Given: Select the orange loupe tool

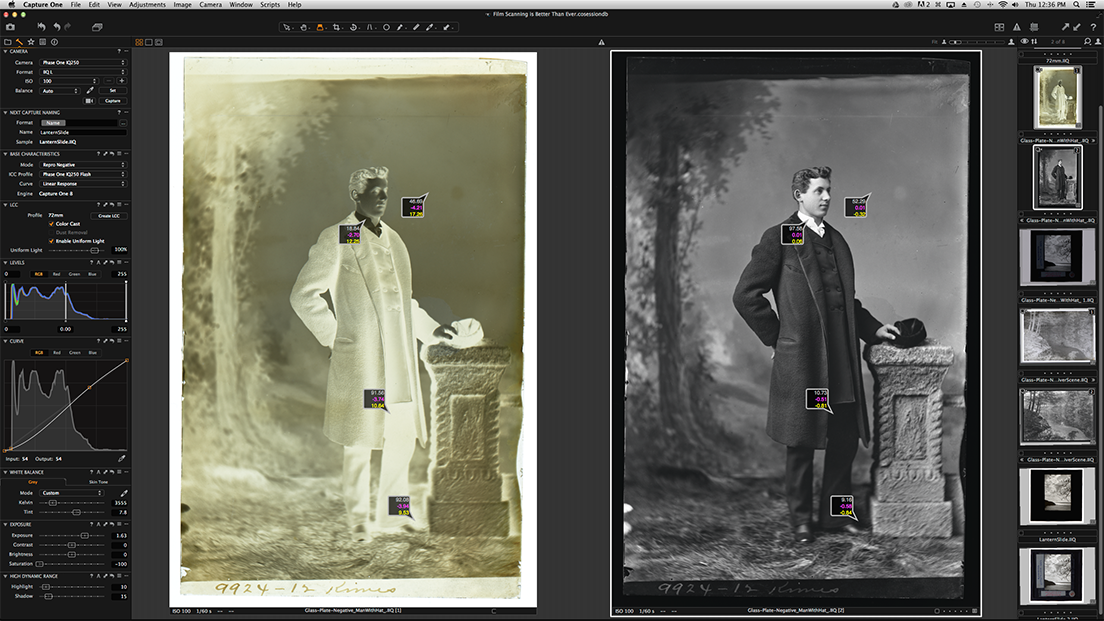Looking at the screenshot, I should point(320,27).
